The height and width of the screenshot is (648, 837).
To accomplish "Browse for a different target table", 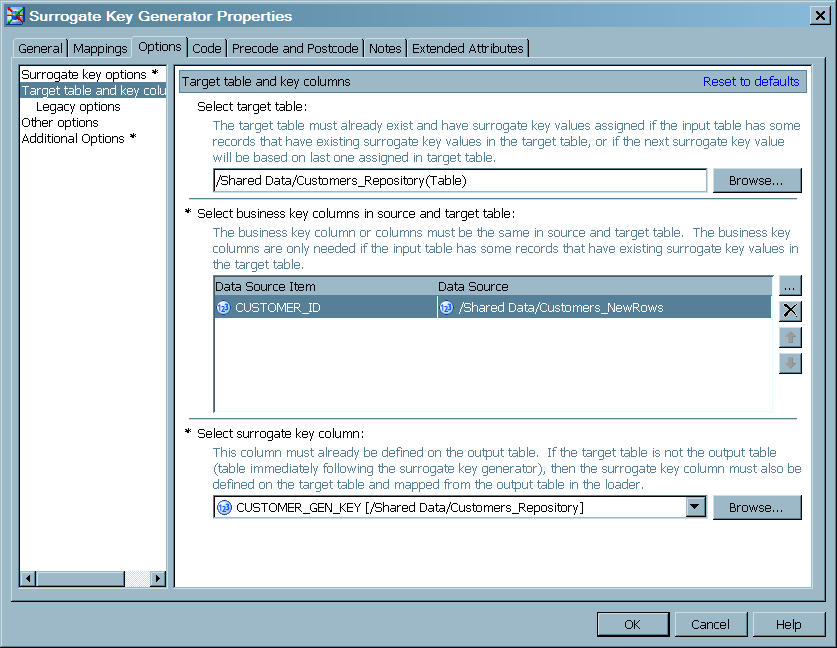I will click(x=756, y=180).
